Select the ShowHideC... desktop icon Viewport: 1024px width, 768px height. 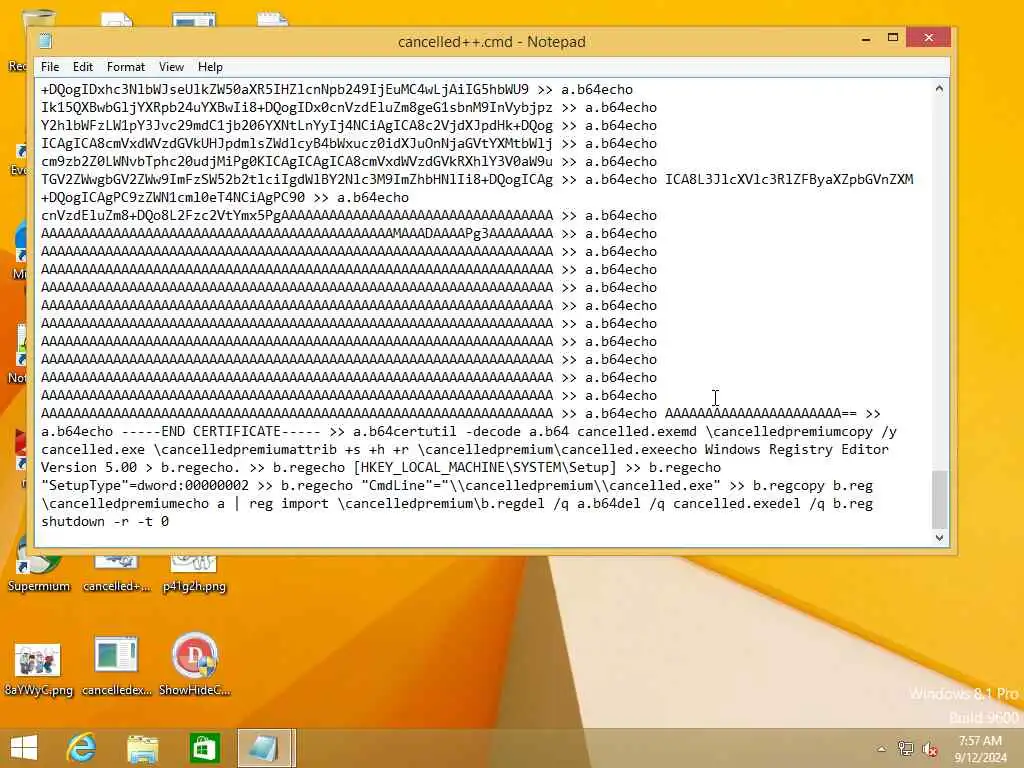pos(194,665)
